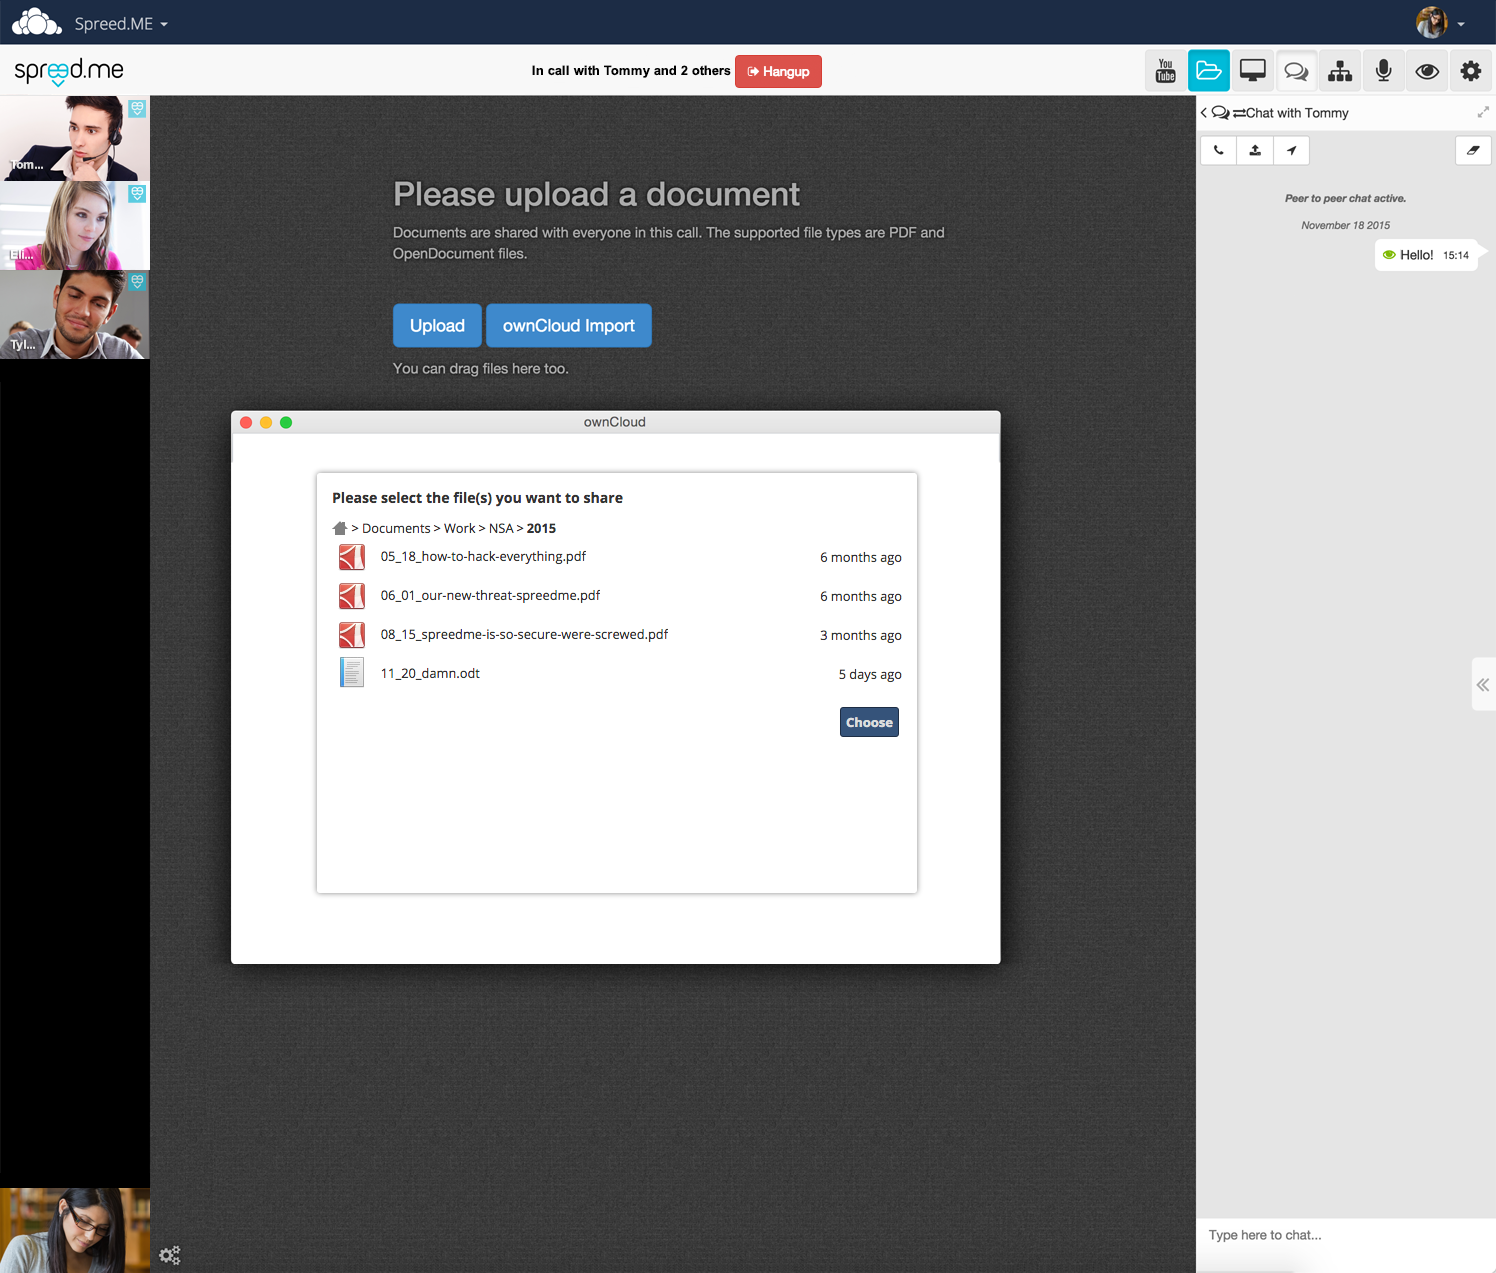The height and width of the screenshot is (1273, 1496).
Task: Start screen sharing with monitor icon
Action: (1252, 71)
